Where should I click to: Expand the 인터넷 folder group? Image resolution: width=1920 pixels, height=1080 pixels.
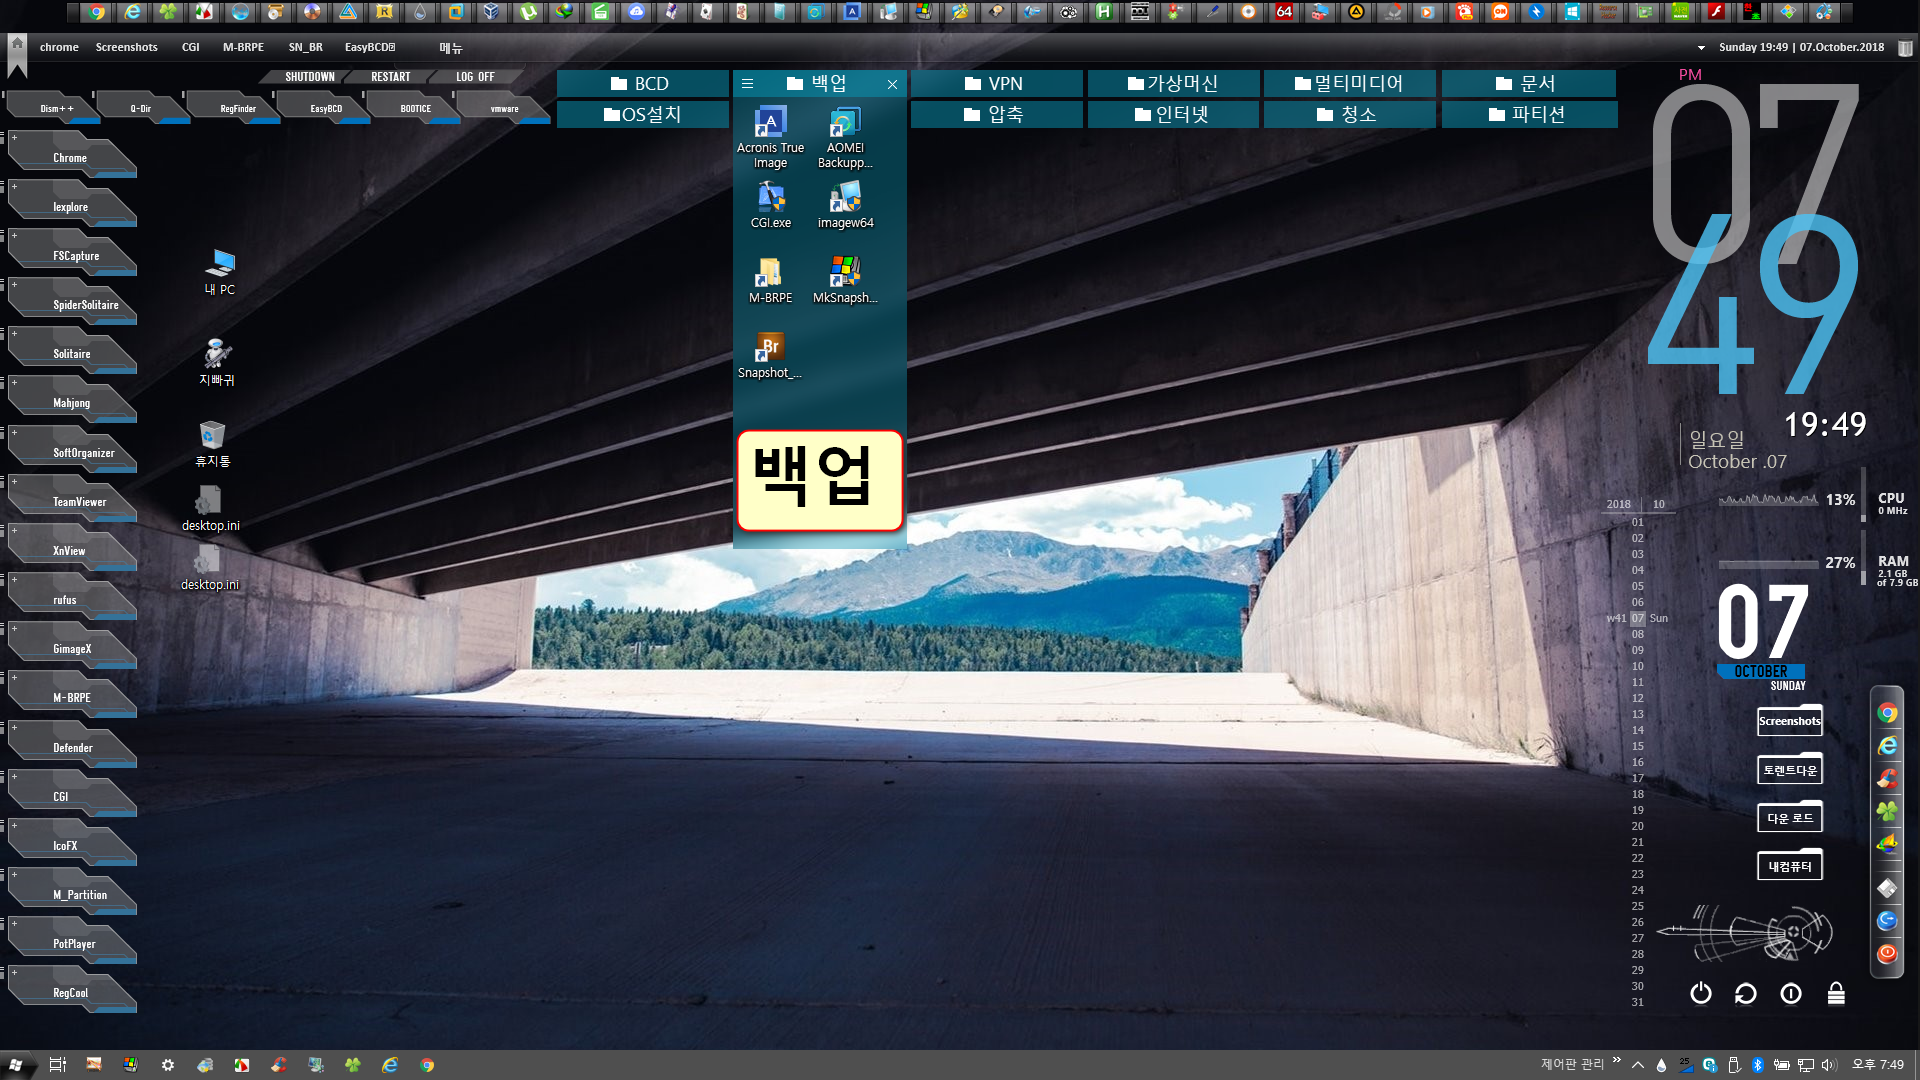coord(1173,115)
